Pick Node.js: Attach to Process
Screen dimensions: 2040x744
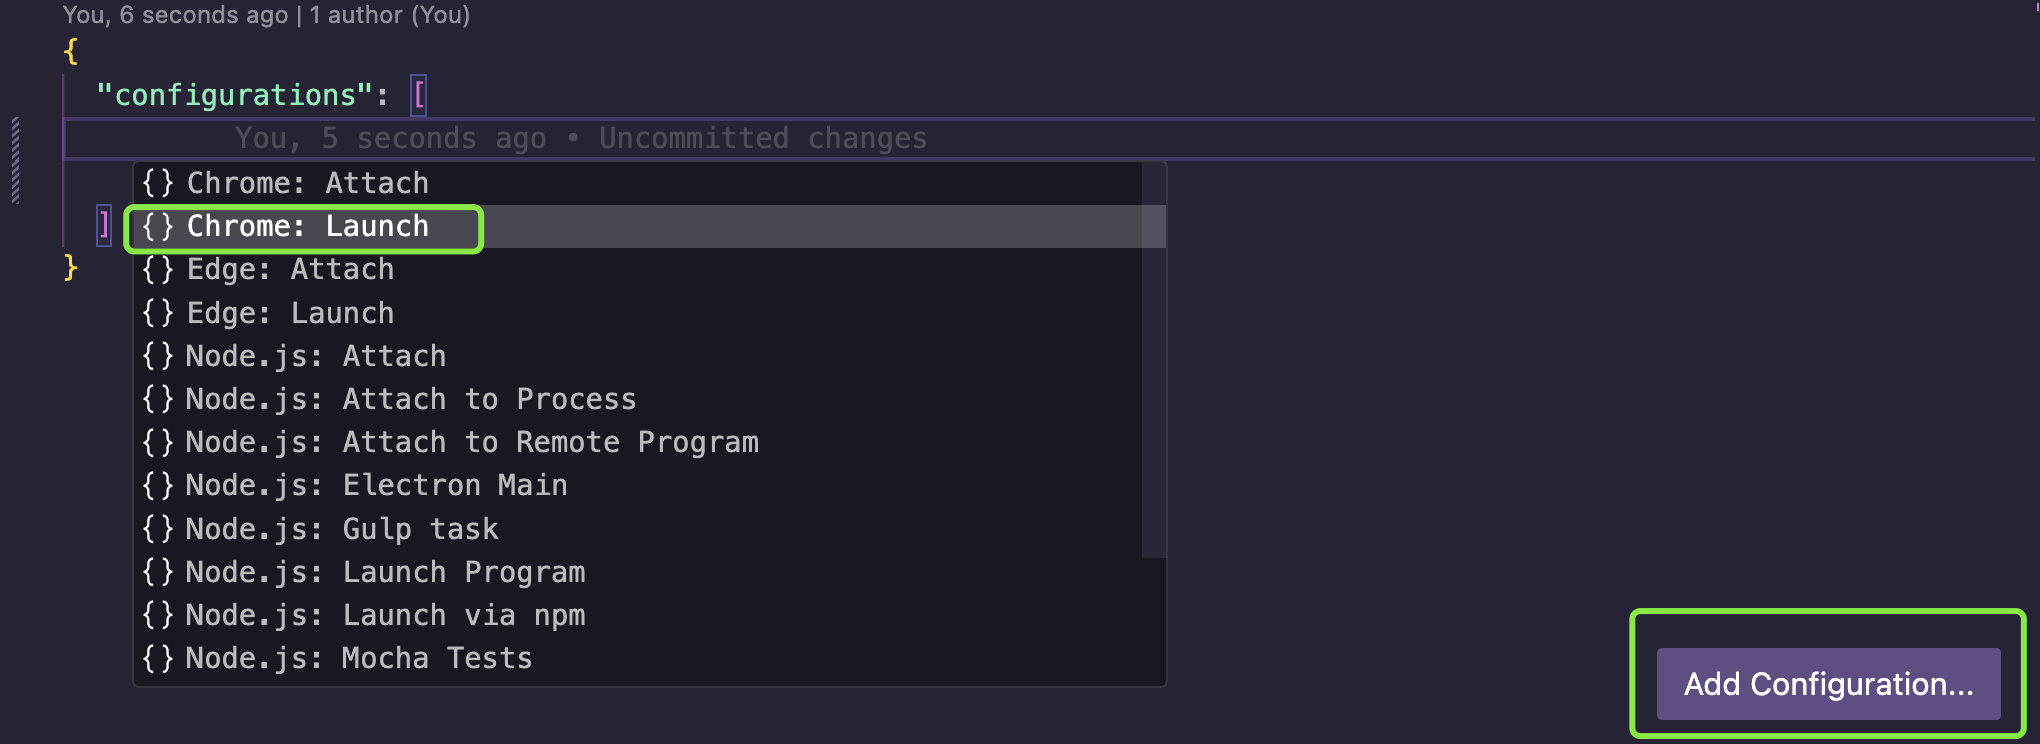tap(410, 399)
